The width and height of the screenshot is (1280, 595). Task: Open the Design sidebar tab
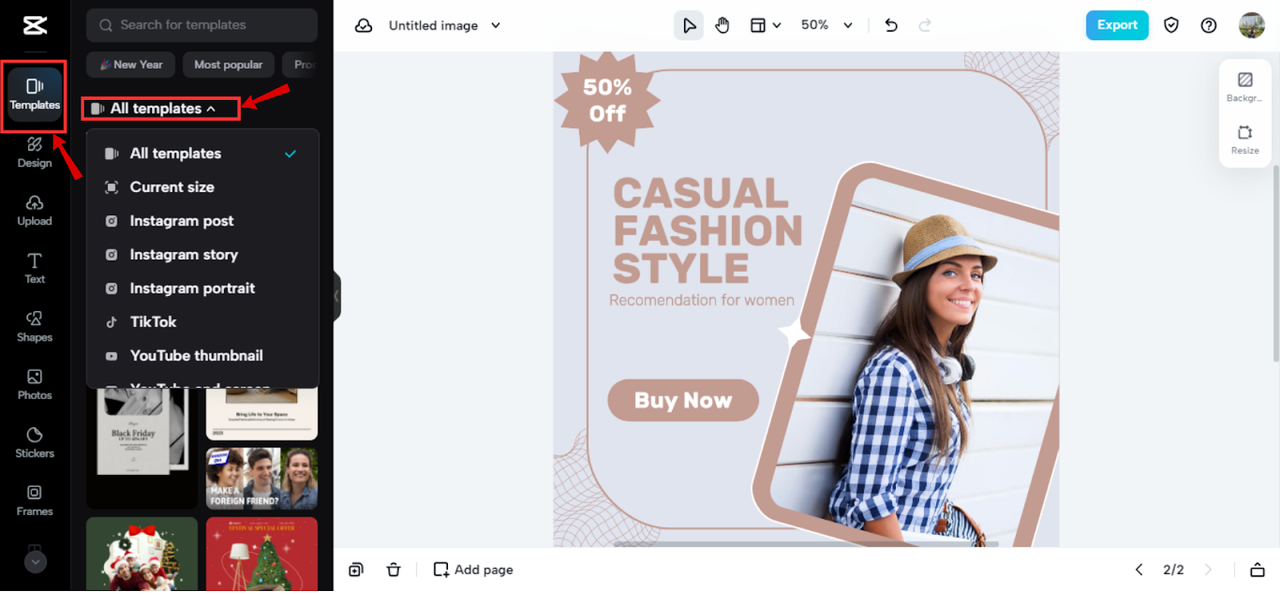pos(35,151)
